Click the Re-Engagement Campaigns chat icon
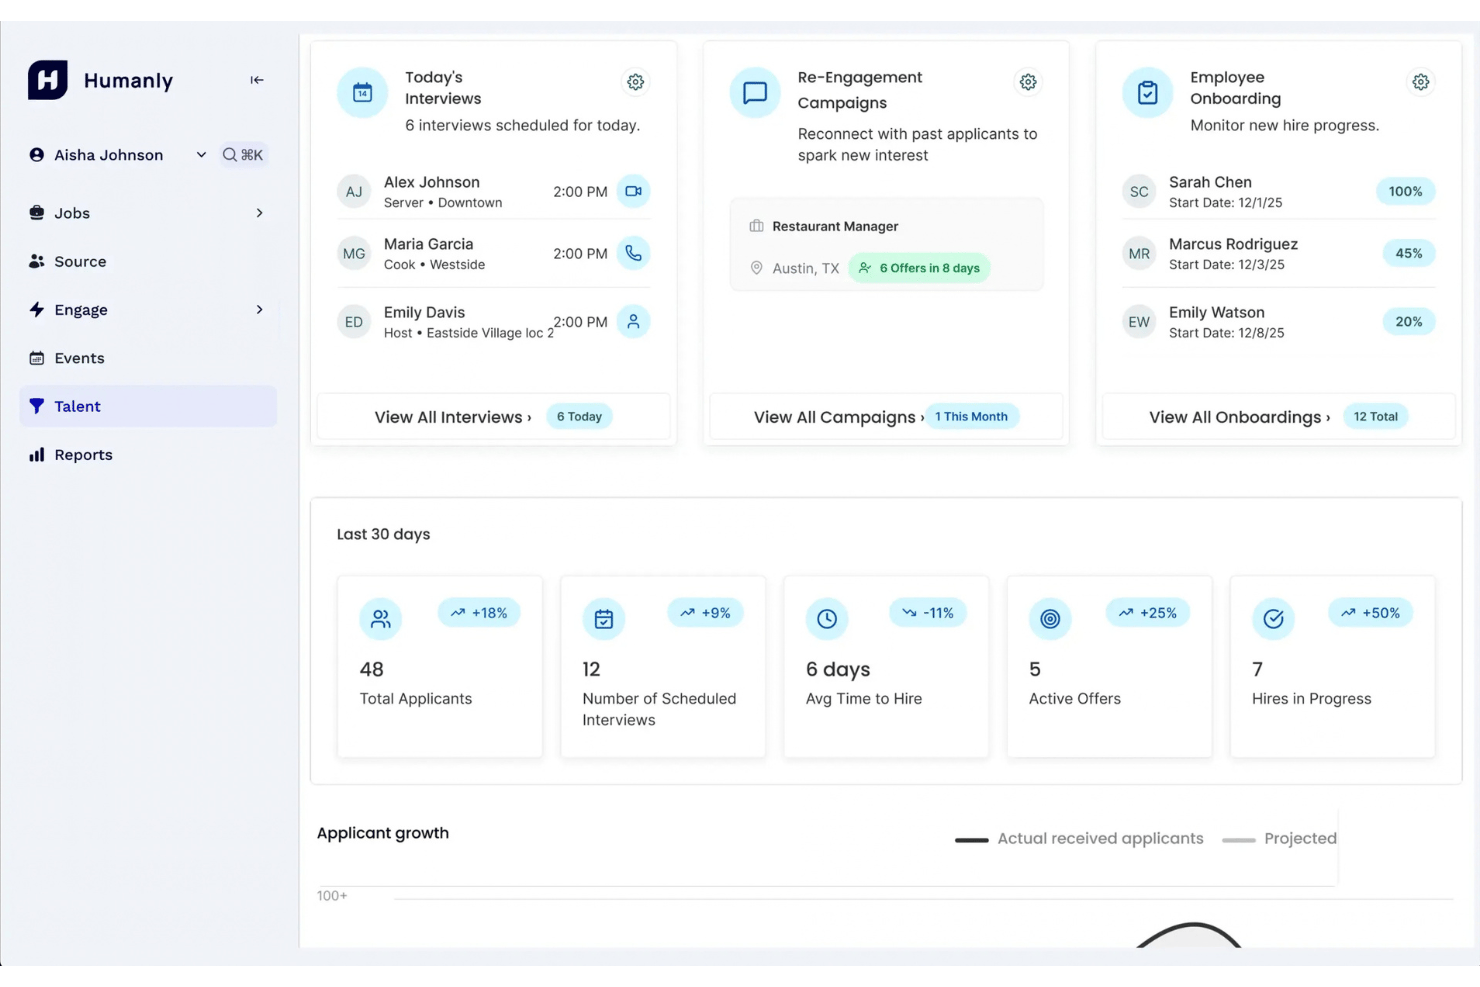Image resolution: width=1480 pixels, height=987 pixels. (x=755, y=93)
